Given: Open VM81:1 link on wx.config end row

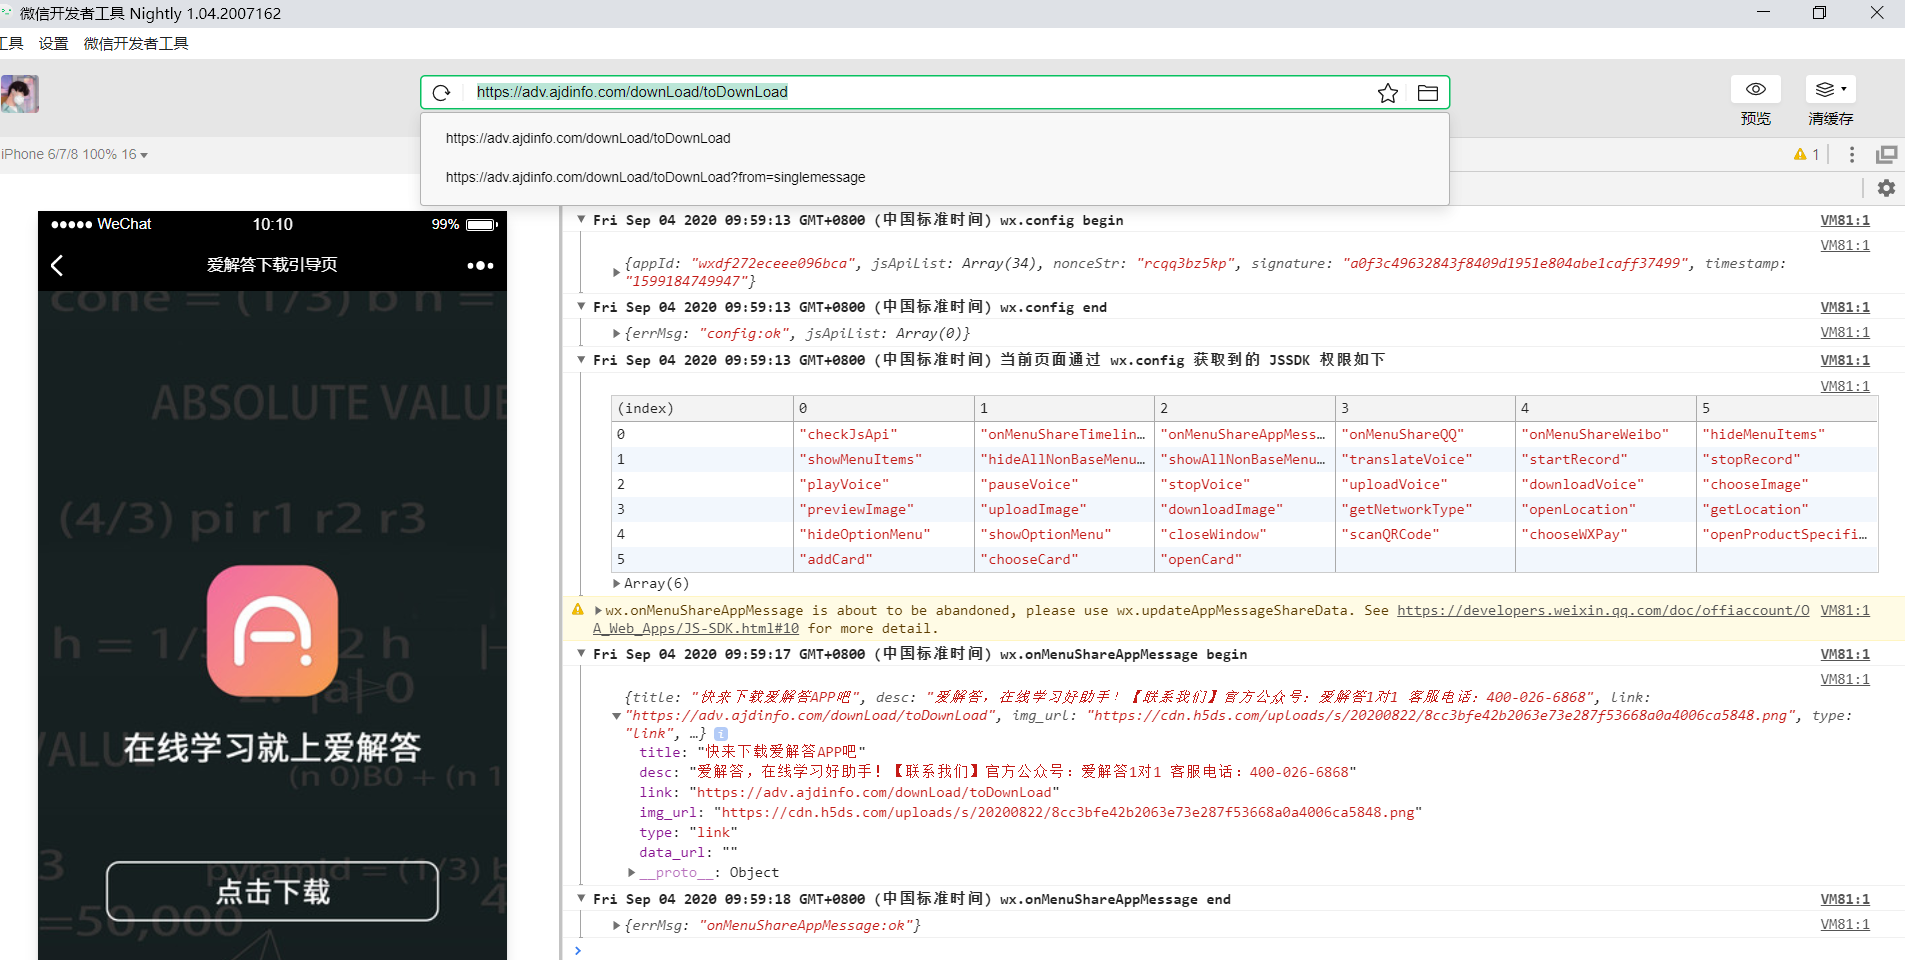Looking at the screenshot, I should point(1845,307).
